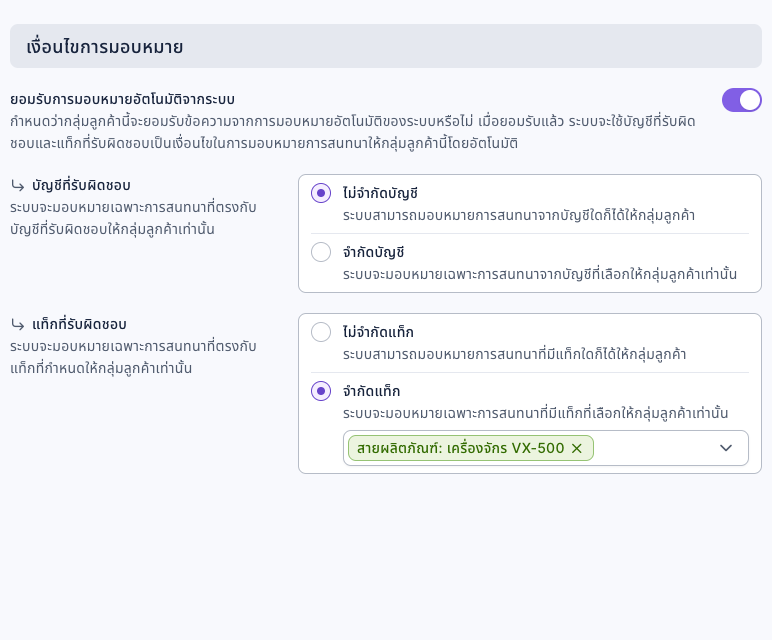The height and width of the screenshot is (640, 772).
Task: Click the description ระบบจะมอบหมายเฉพาะการสนทนาจากบัญชีที่เลือก
Action: [540, 274]
